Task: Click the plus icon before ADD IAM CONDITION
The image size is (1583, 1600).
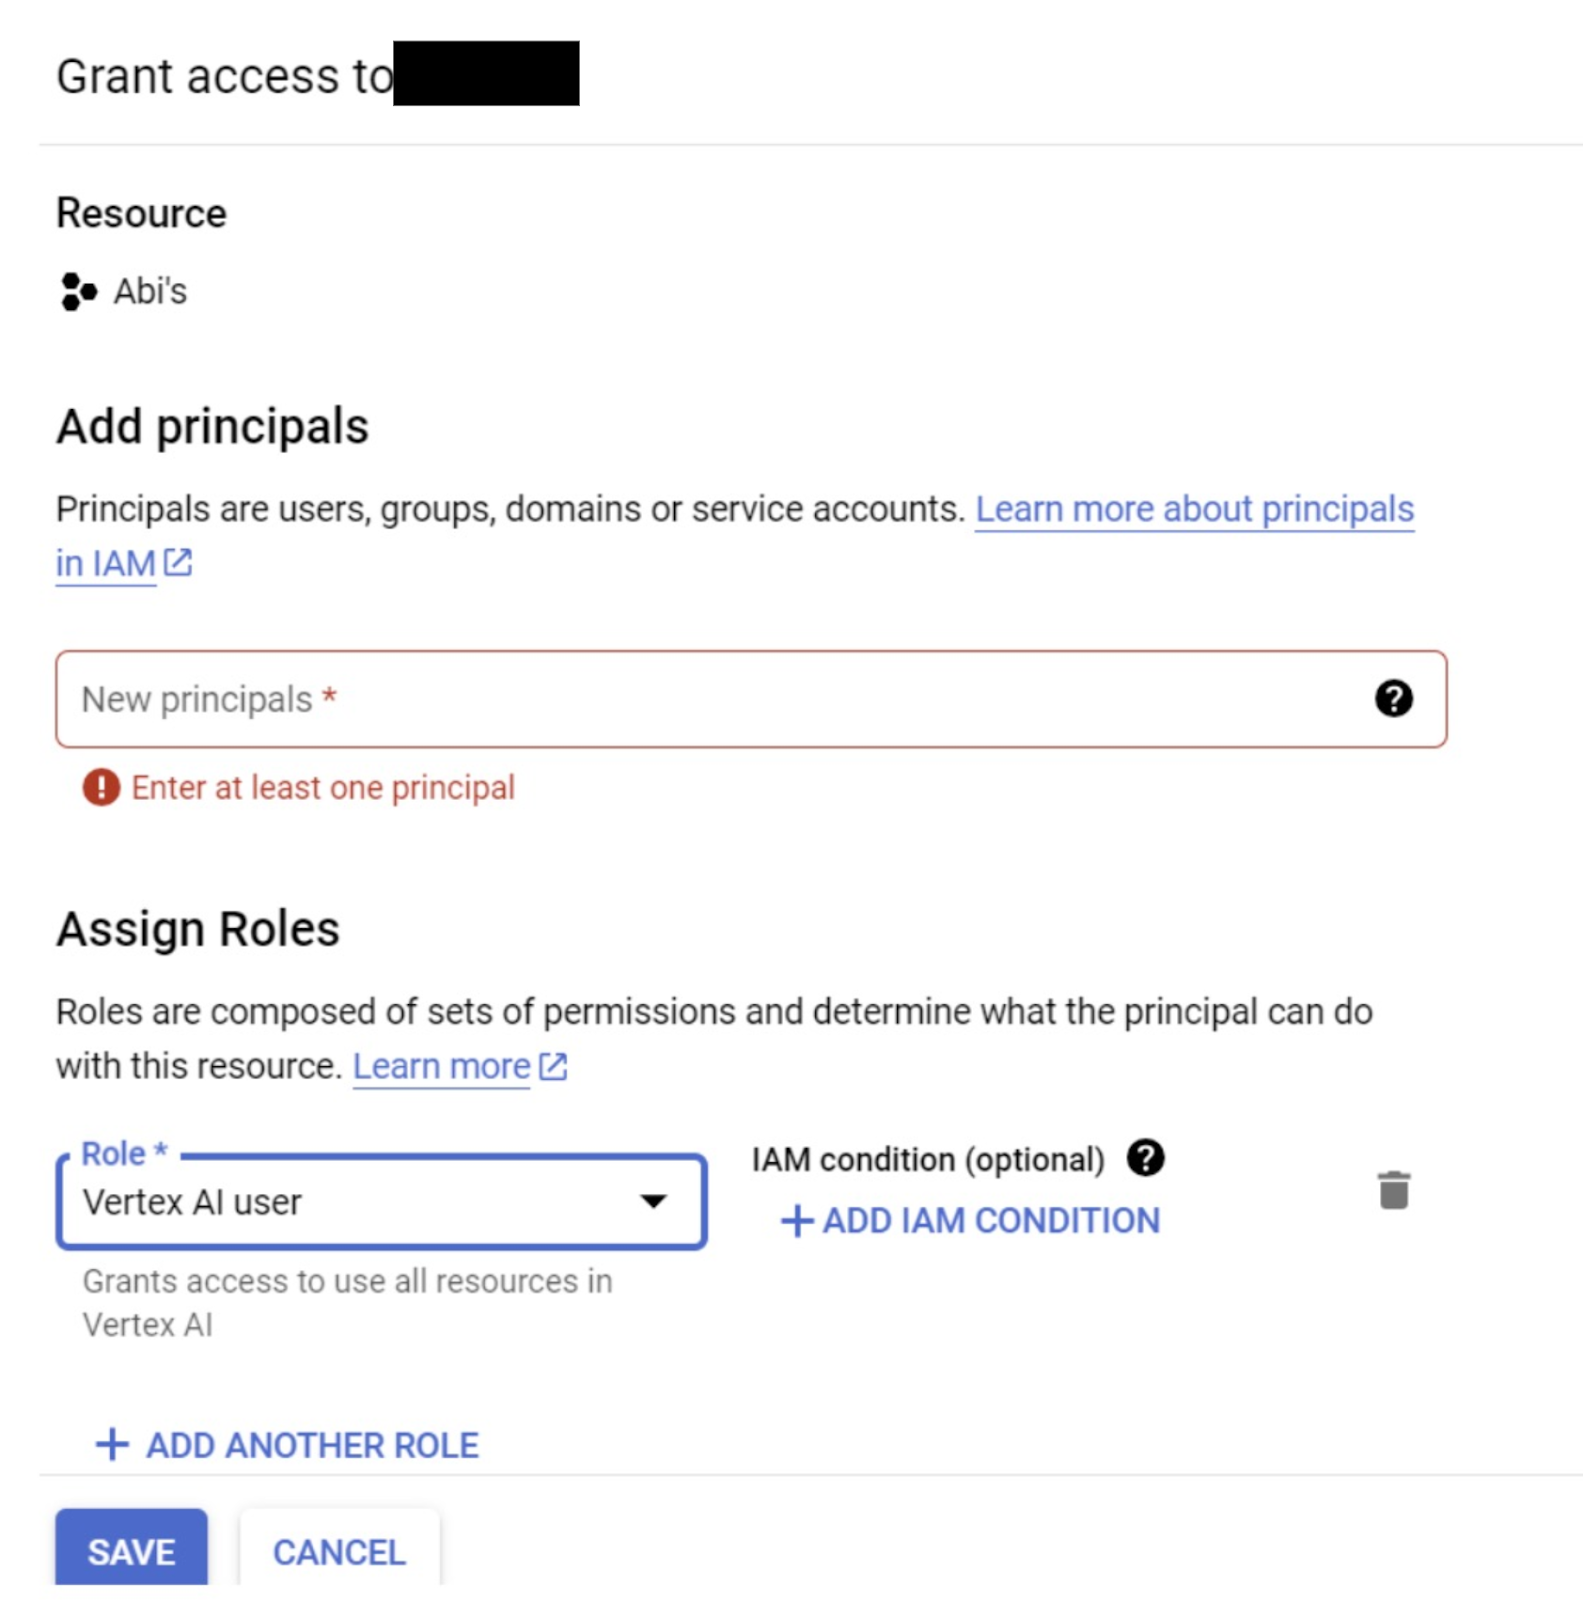Action: point(796,1221)
